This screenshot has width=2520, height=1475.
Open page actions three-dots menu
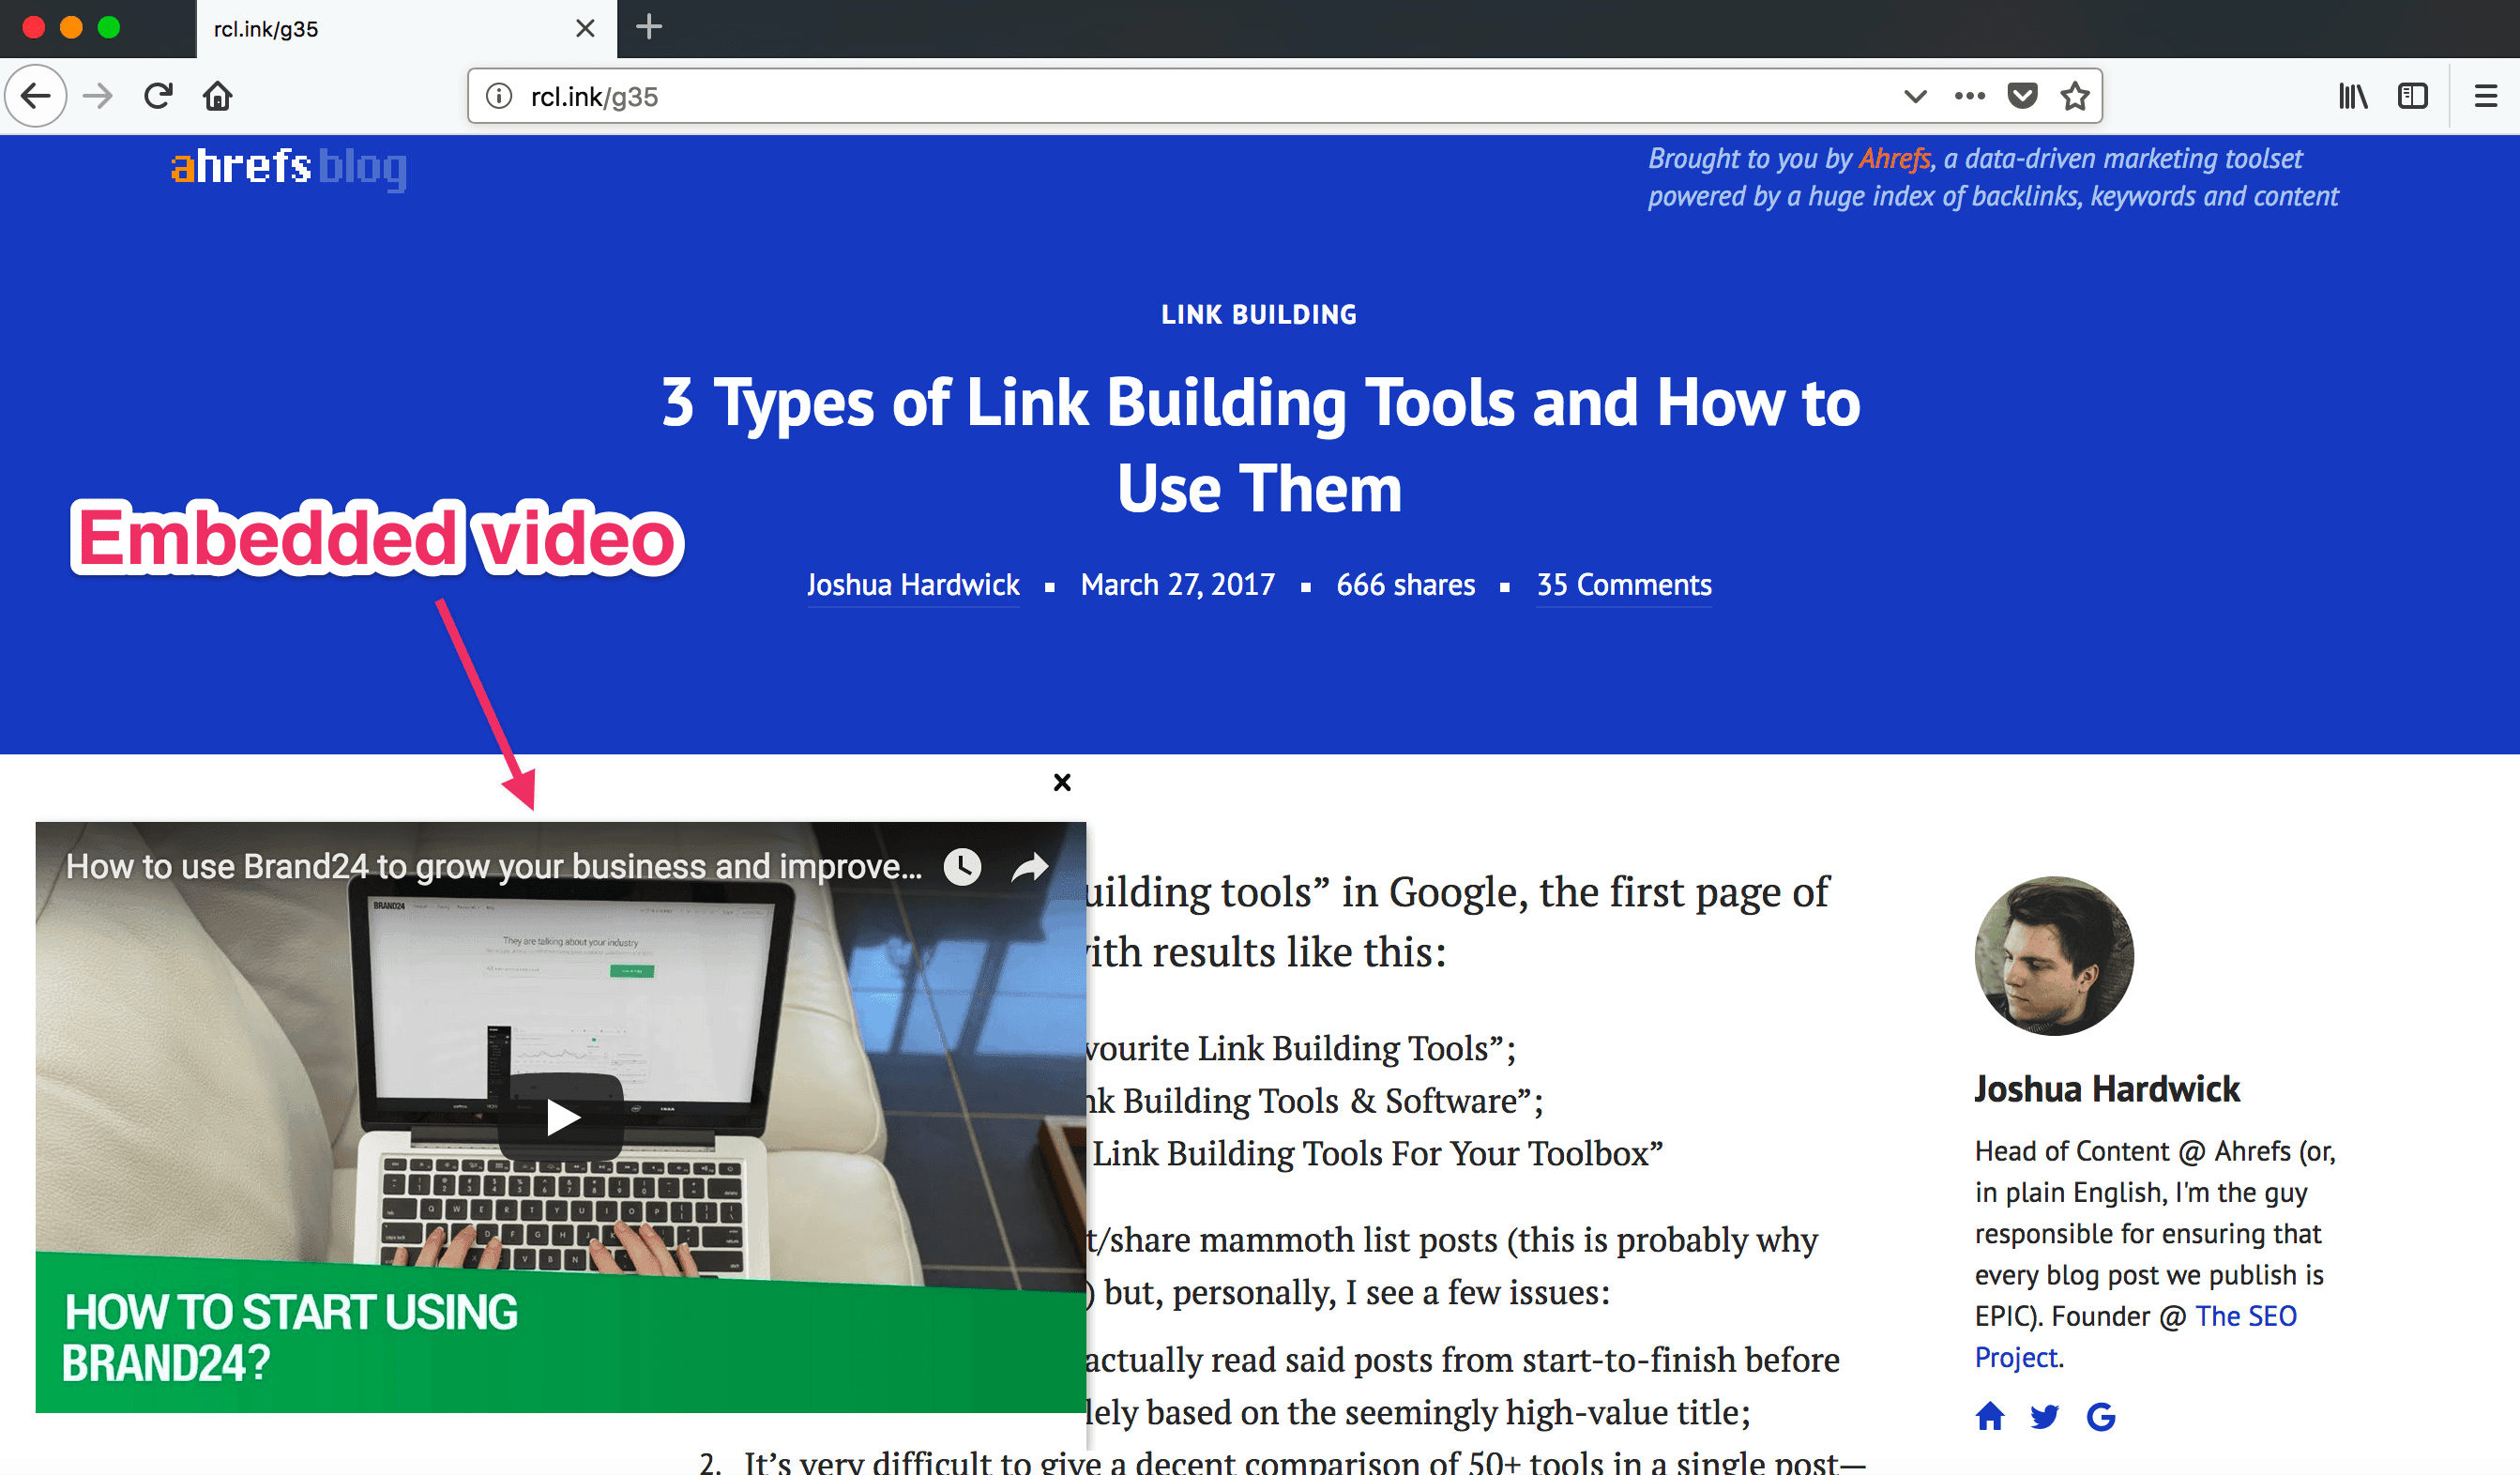click(x=1969, y=96)
